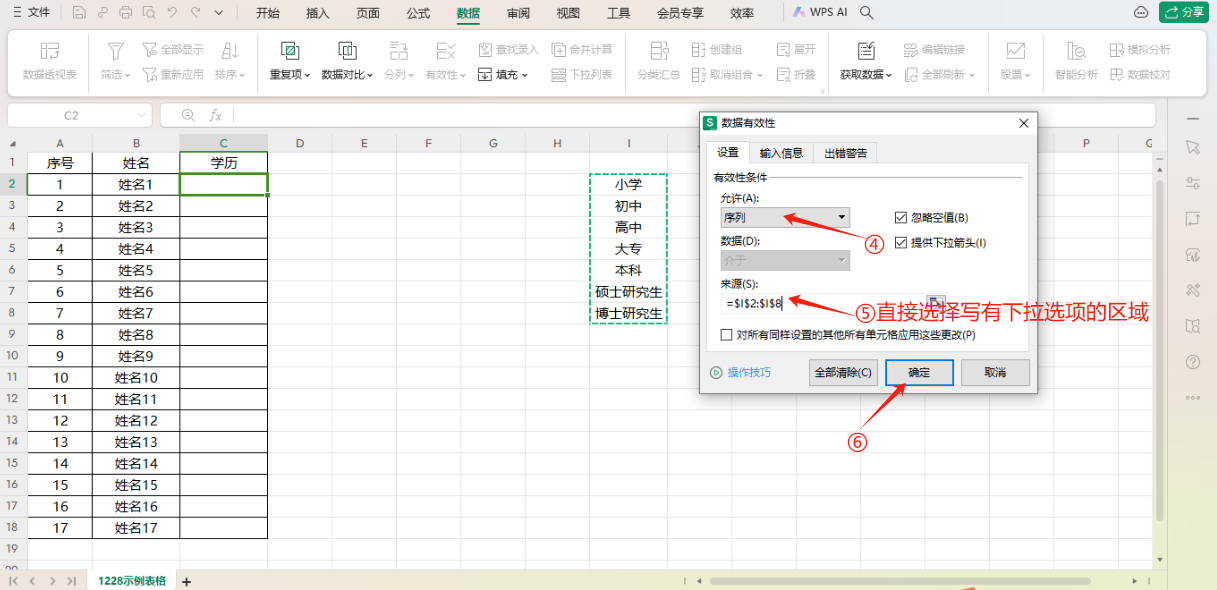
Task: Click the 合并计算 consolidate tool
Action: (x=581, y=49)
